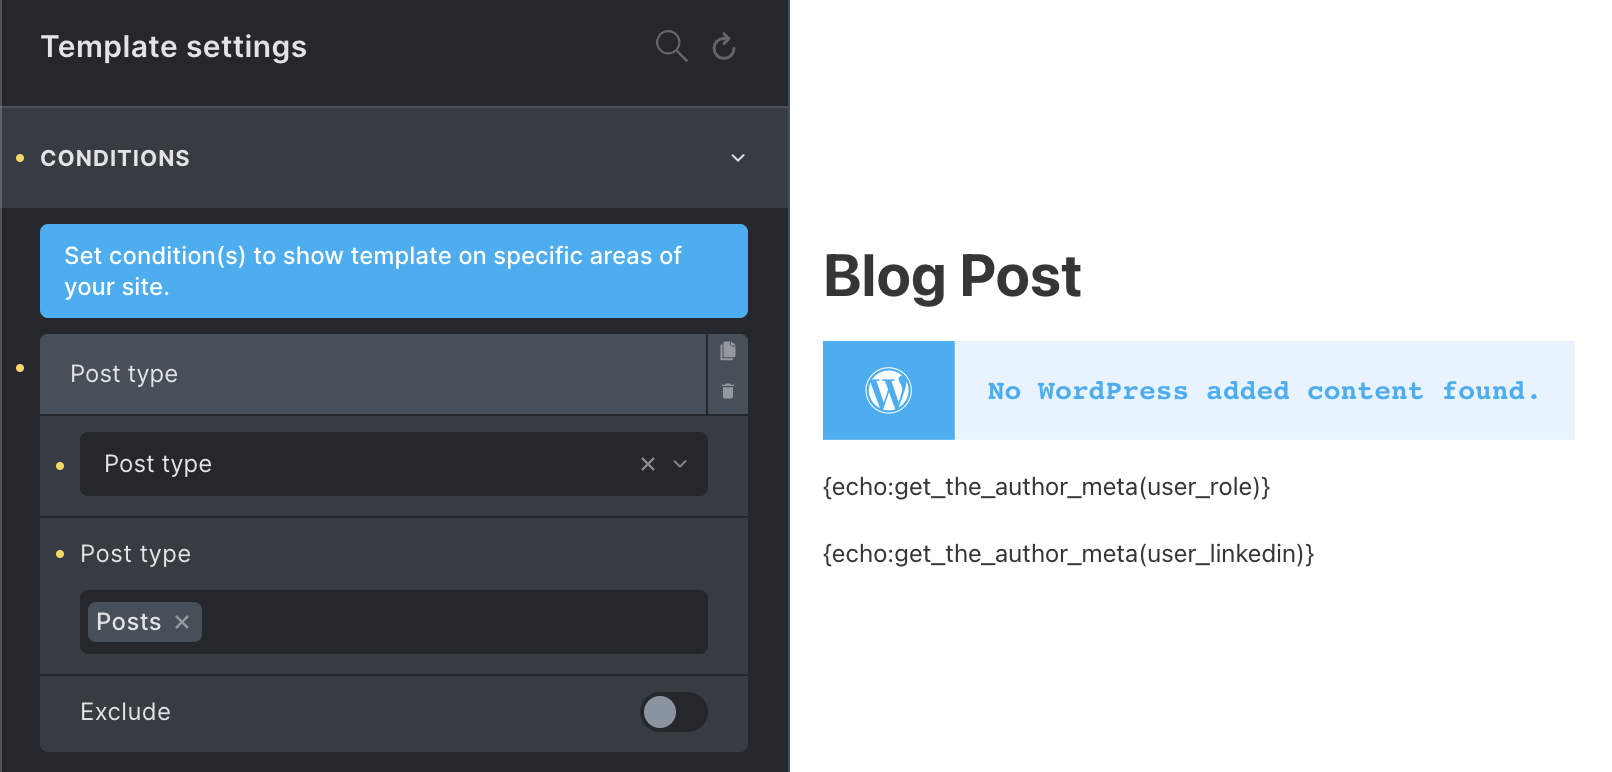Image resolution: width=1612 pixels, height=772 pixels.
Task: Click the blue conditions info notice
Action: [x=394, y=271]
